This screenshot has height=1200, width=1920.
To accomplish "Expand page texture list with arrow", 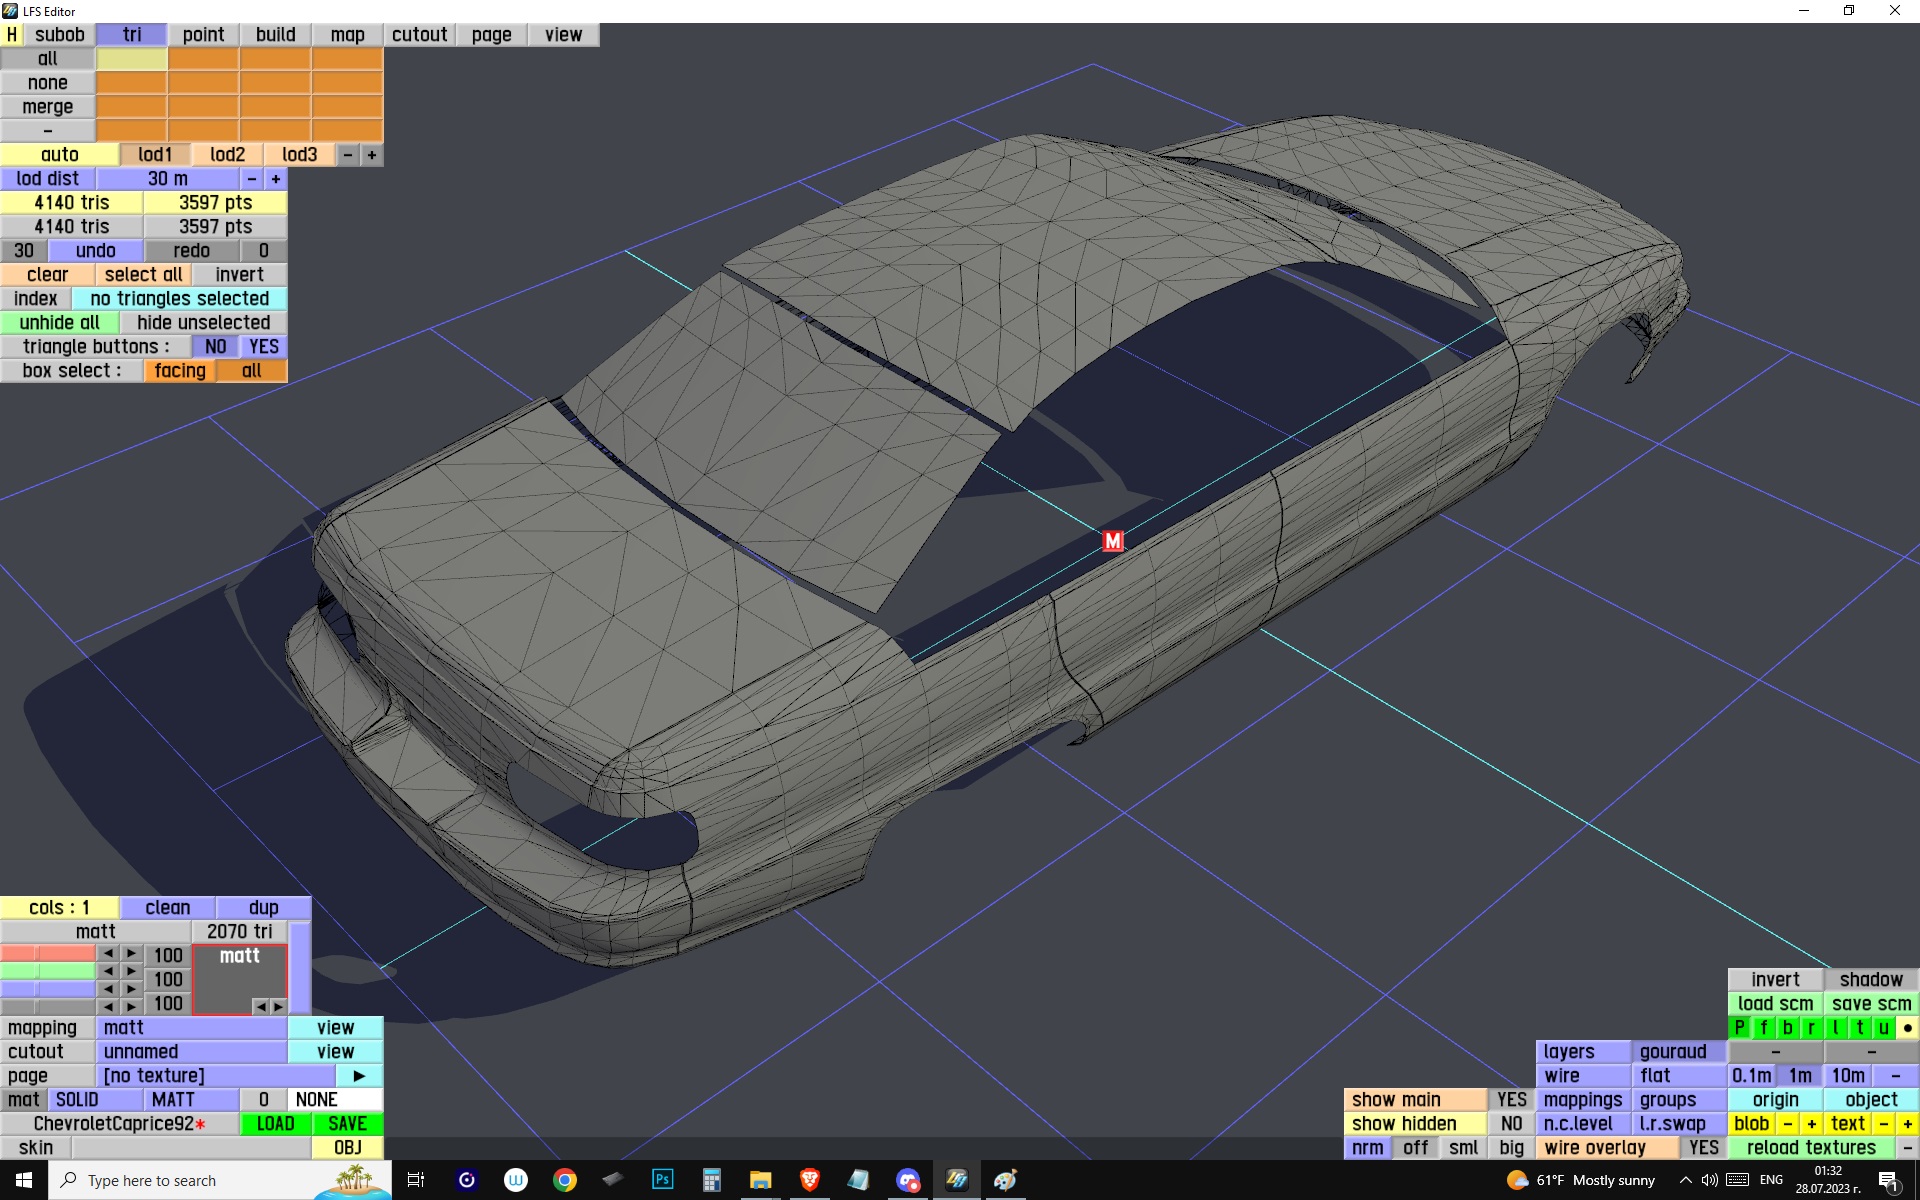I will click(x=359, y=1076).
